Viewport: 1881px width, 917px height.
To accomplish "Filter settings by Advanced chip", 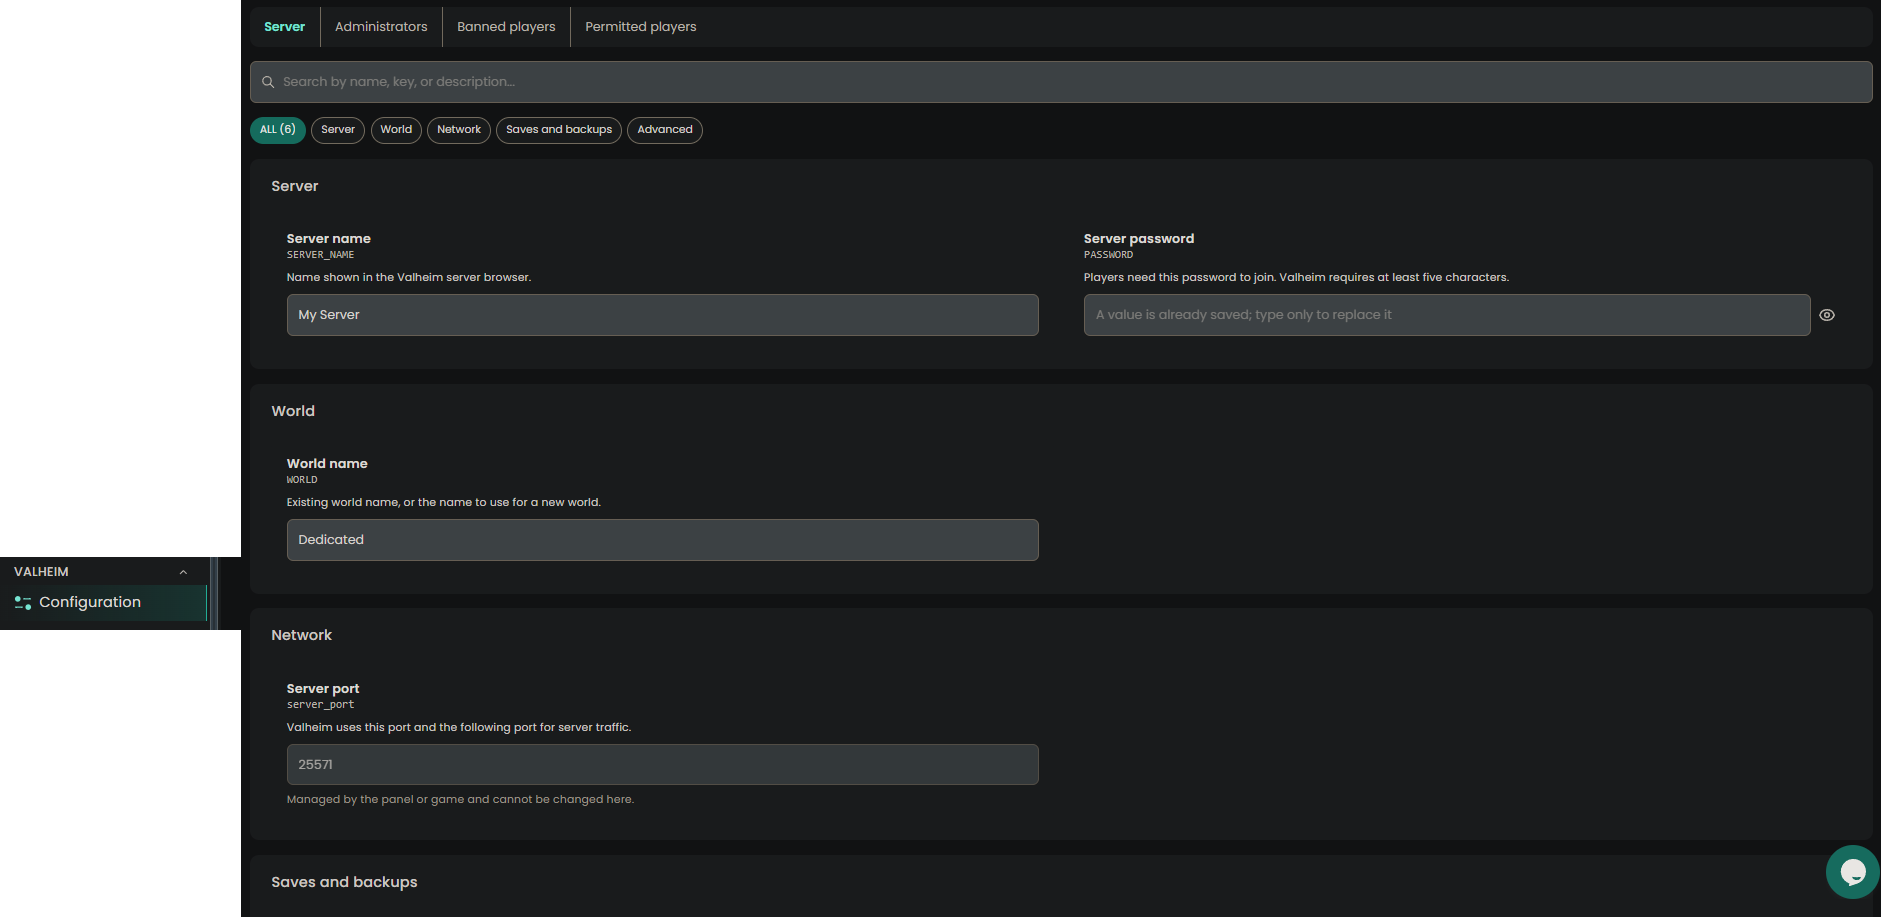I will [665, 130].
